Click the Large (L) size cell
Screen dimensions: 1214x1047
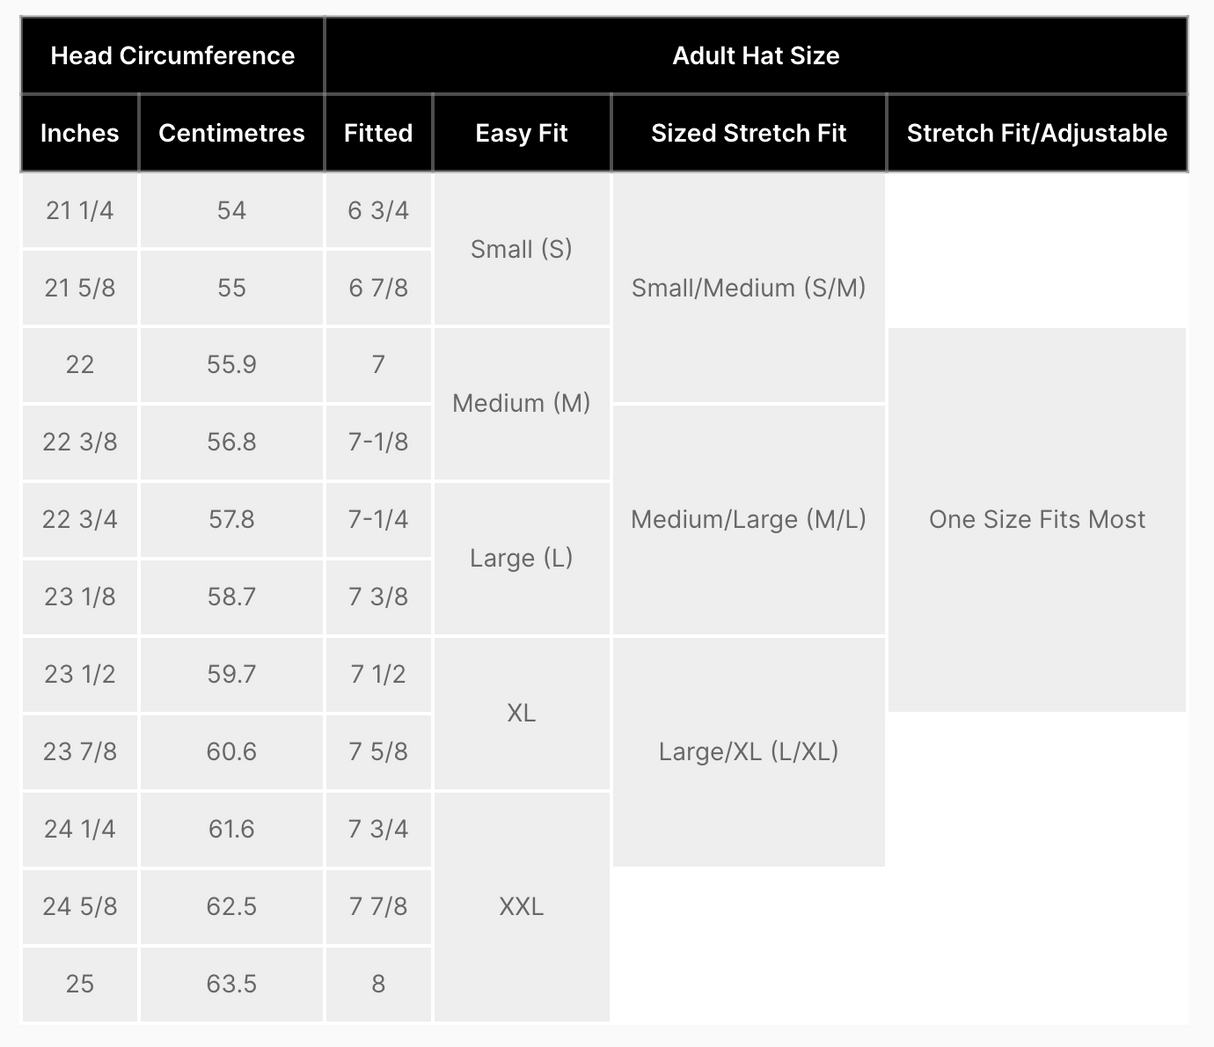[521, 558]
